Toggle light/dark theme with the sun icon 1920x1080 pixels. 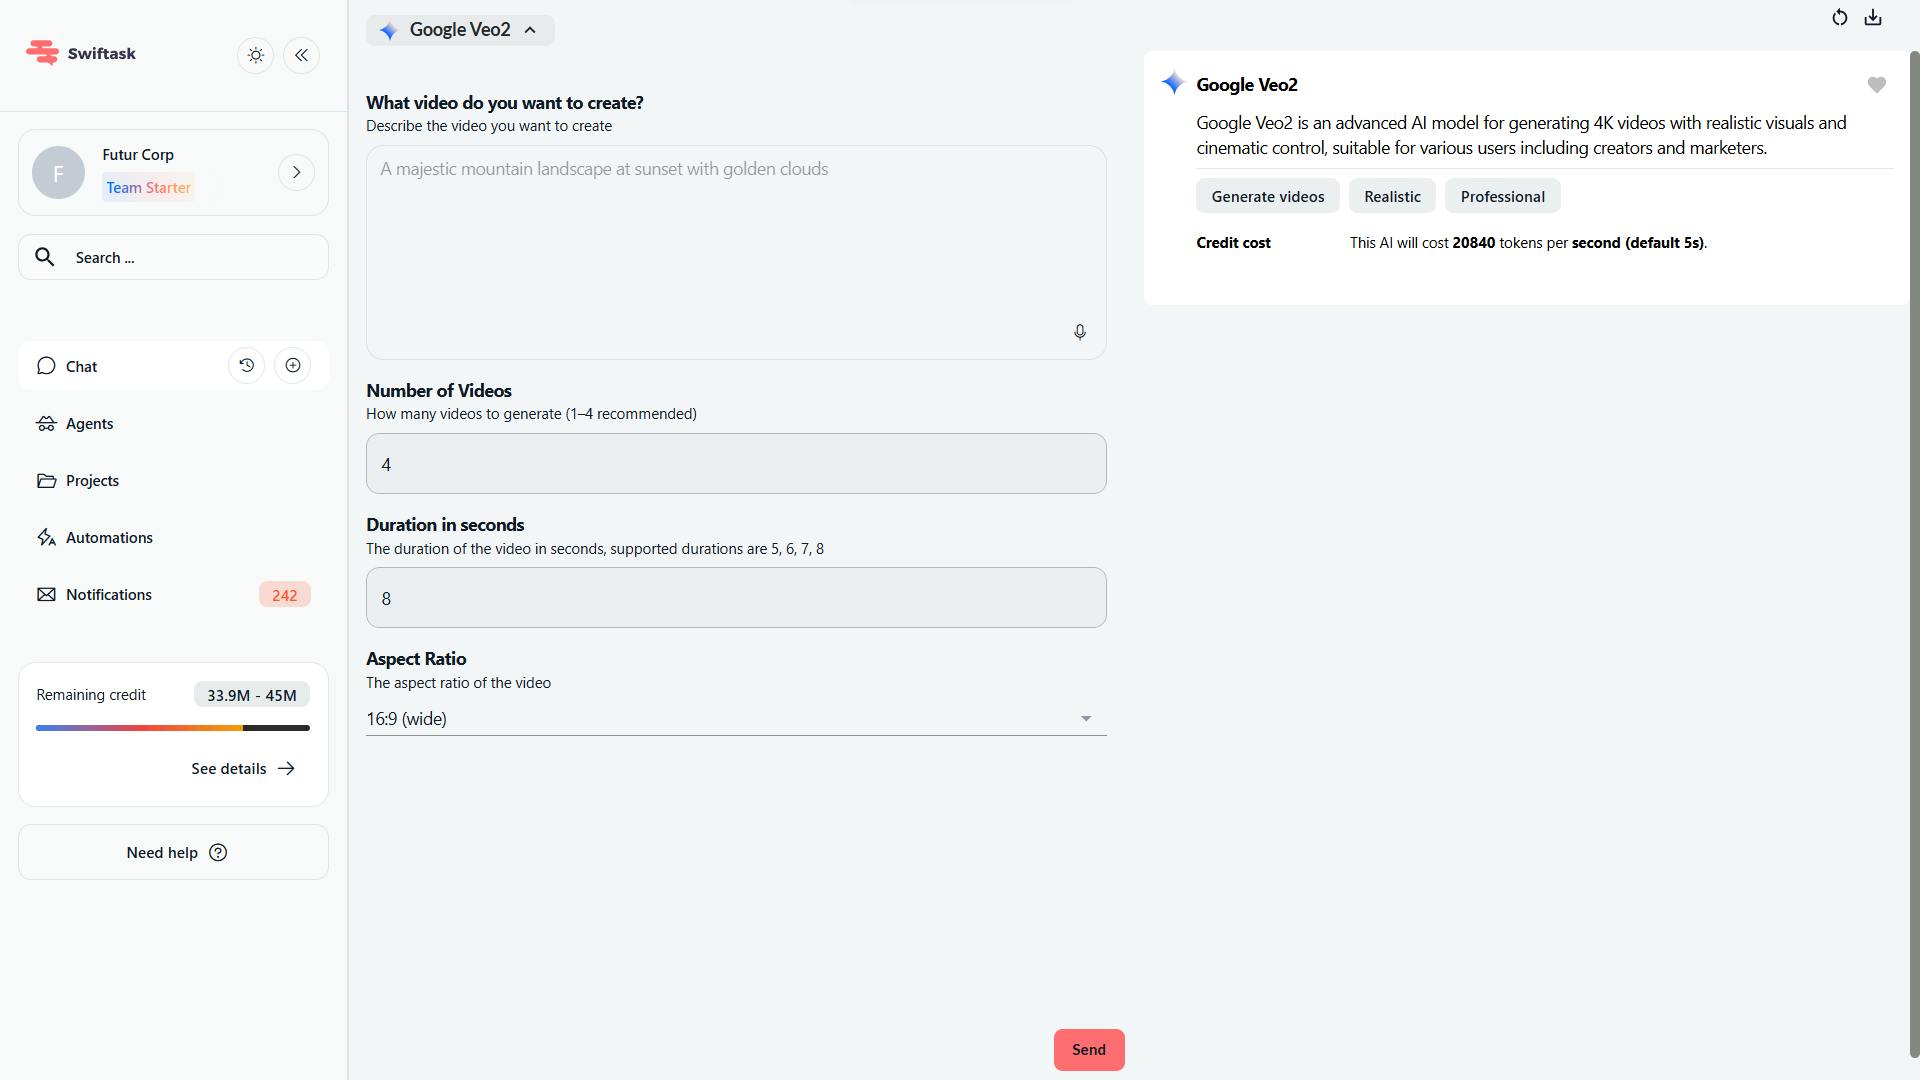point(255,55)
